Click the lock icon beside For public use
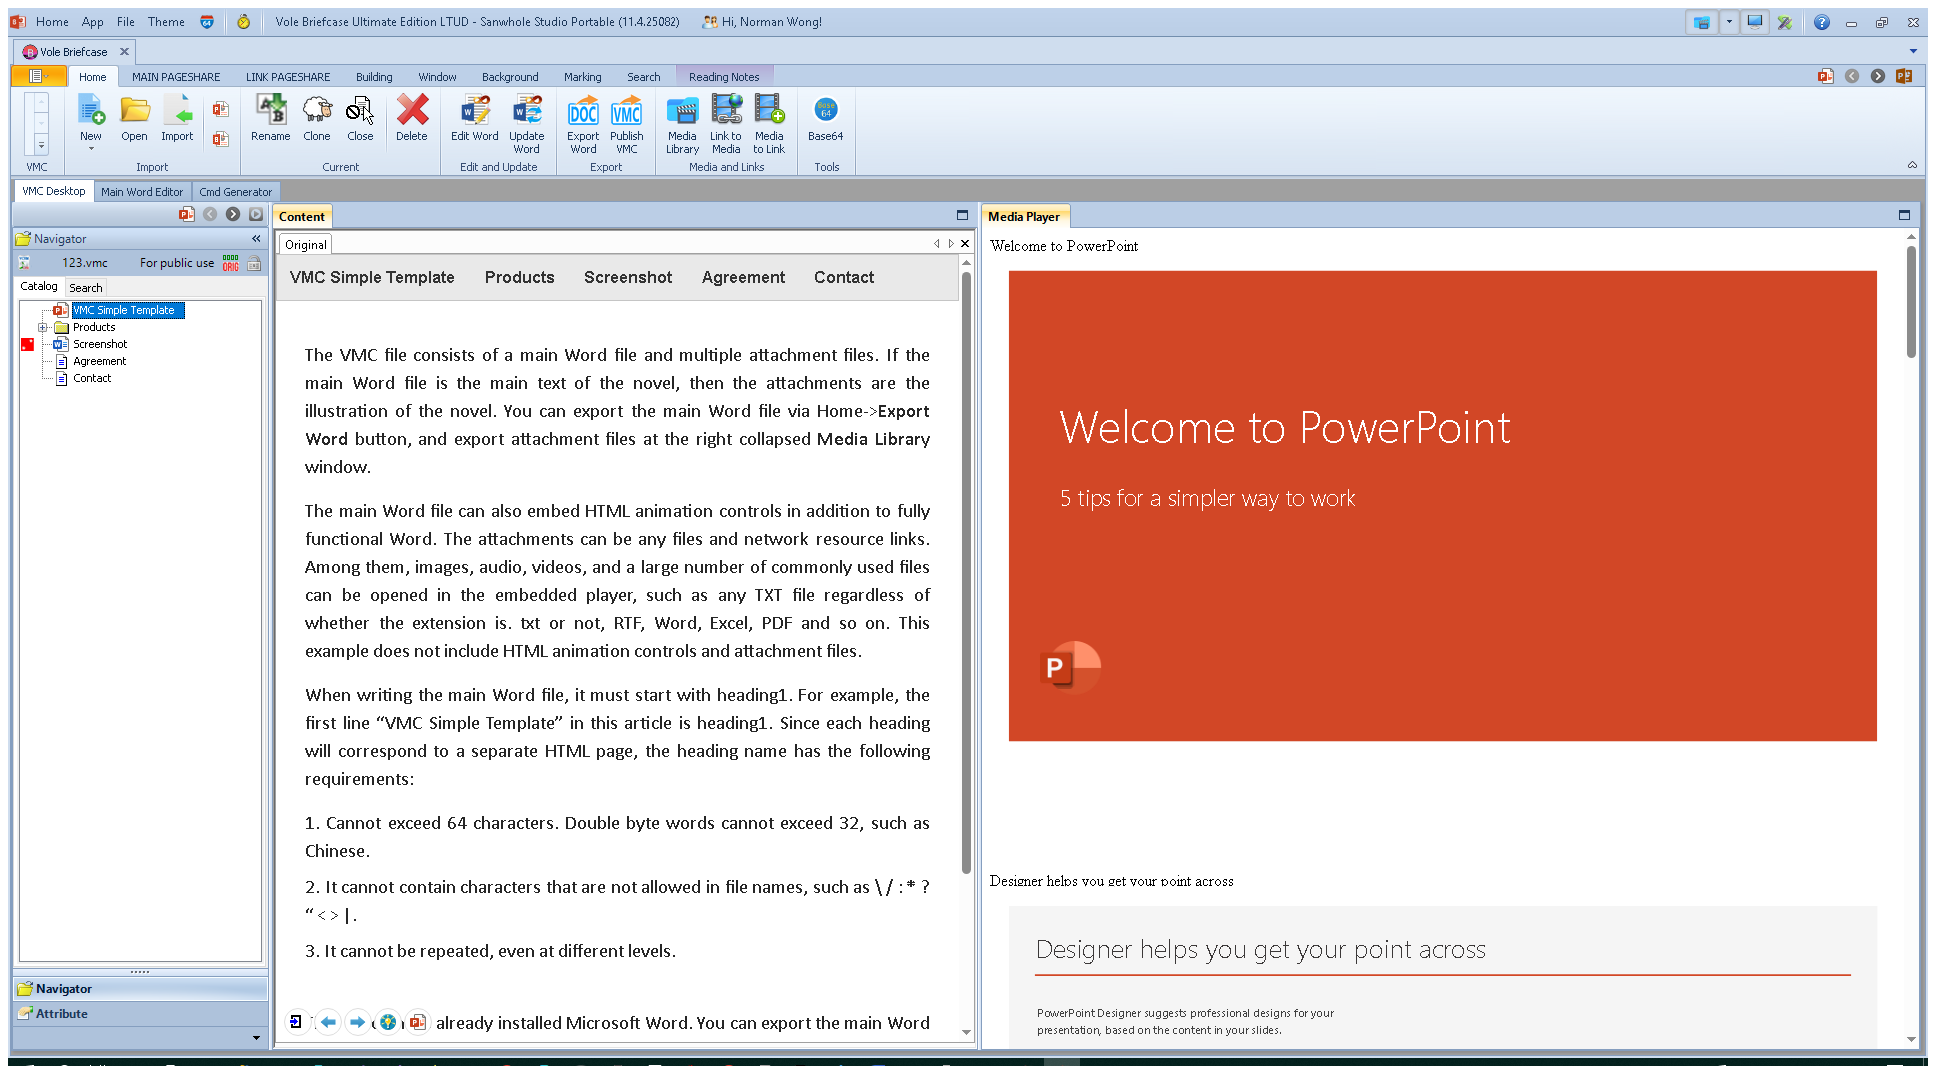Viewport: 1936px width, 1066px height. (255, 263)
